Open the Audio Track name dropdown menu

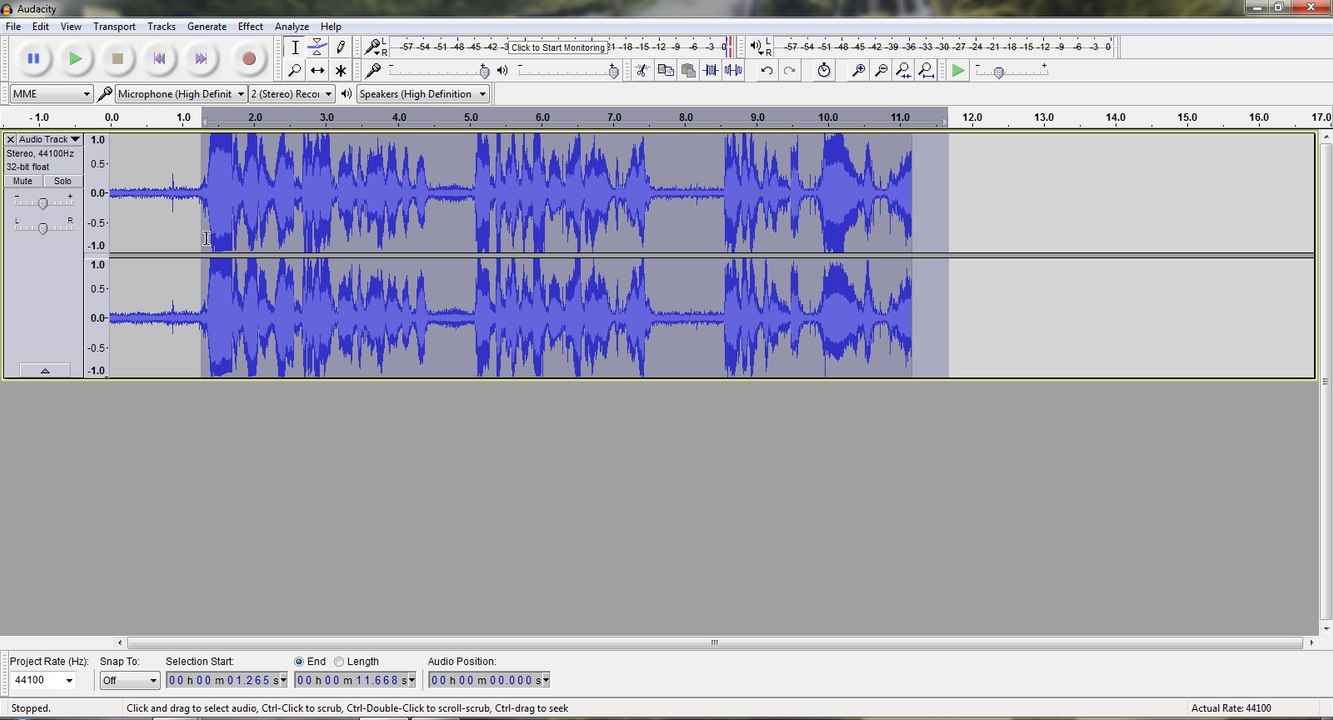[x=49, y=139]
